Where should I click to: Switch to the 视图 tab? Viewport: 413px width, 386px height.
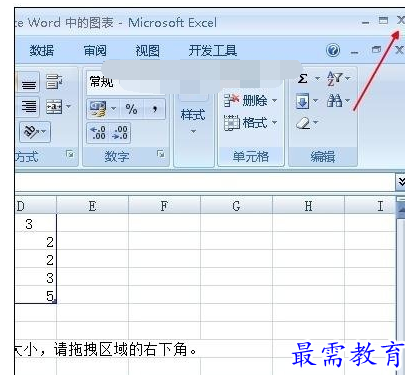147,51
